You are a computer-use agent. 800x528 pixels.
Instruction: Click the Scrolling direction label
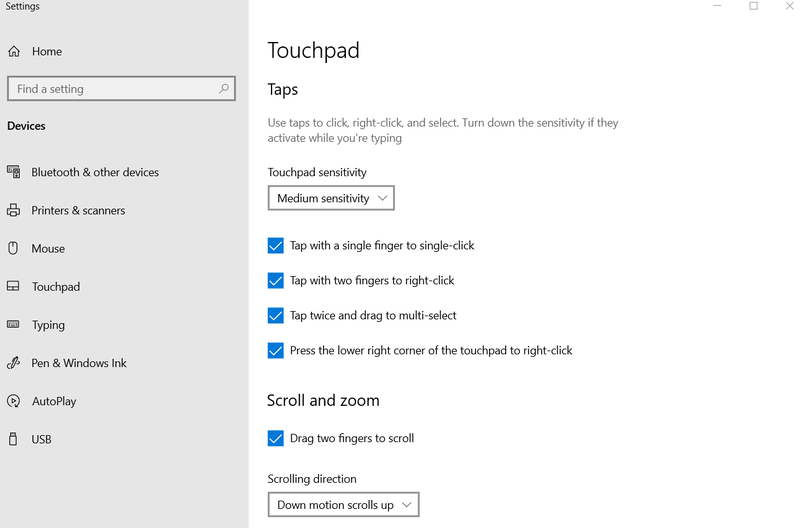pos(312,479)
